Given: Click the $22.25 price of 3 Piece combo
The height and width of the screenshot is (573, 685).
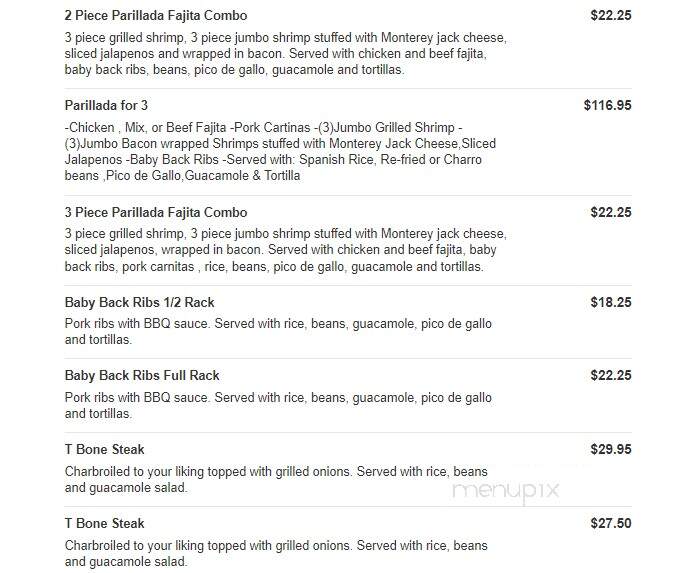Looking at the screenshot, I should 611,213.
